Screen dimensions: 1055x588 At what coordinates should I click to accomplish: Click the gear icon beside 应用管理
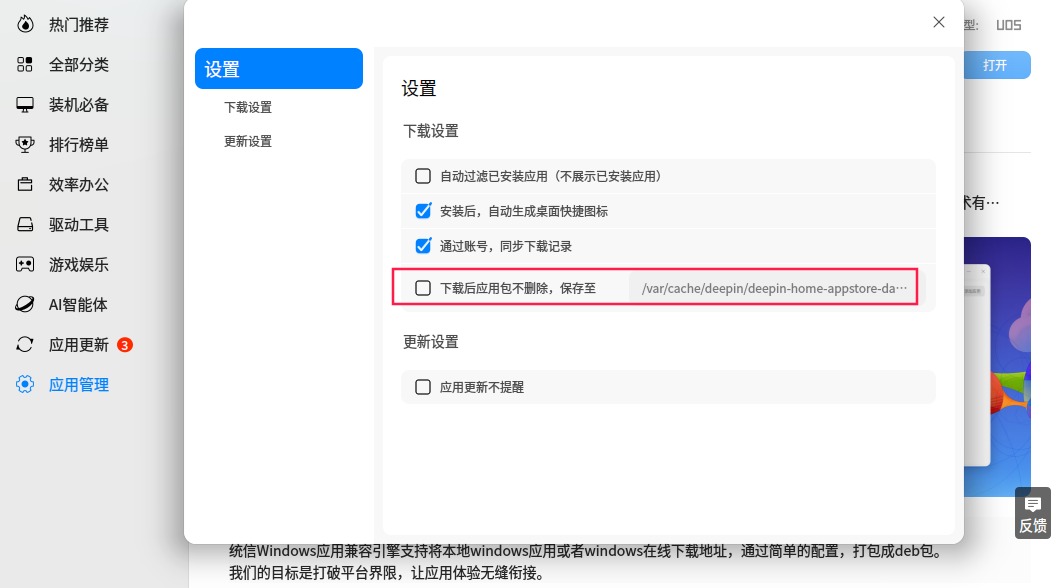pos(25,384)
